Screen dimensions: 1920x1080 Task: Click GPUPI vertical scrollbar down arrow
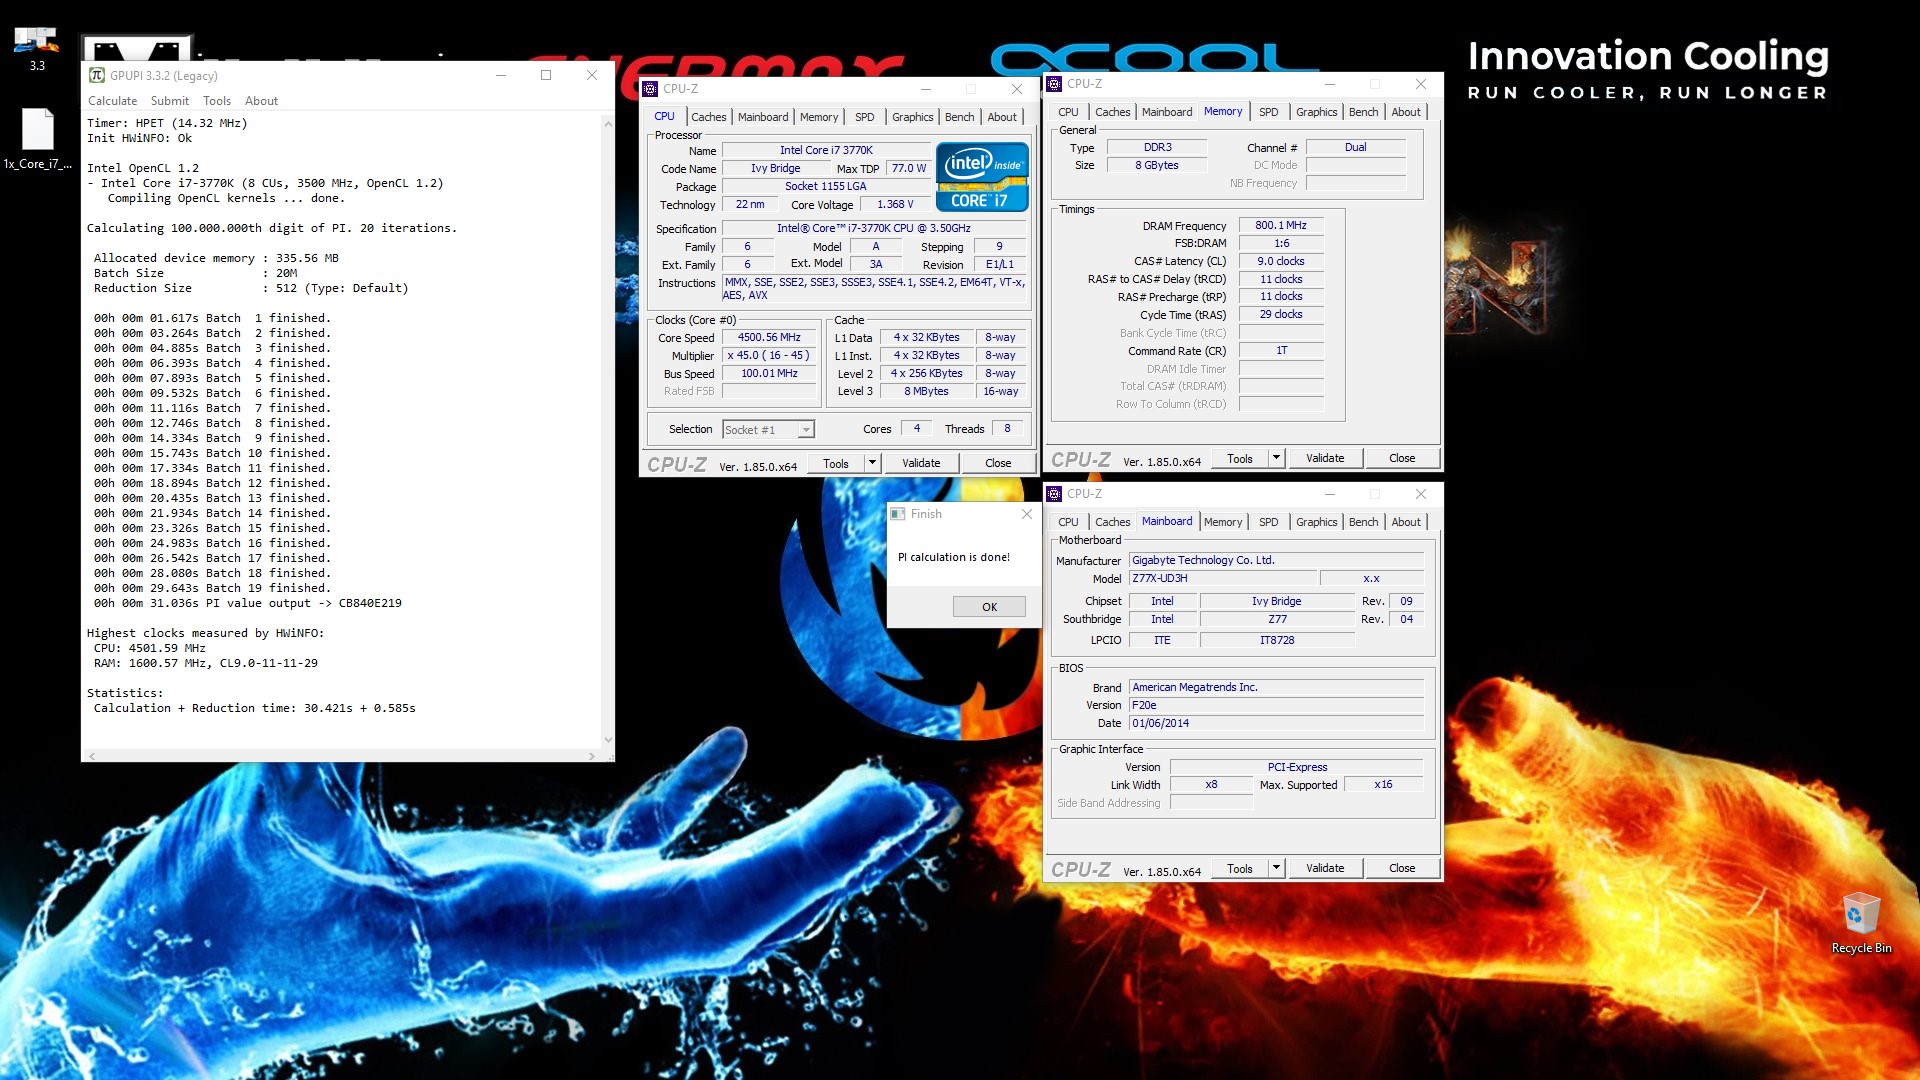[607, 741]
